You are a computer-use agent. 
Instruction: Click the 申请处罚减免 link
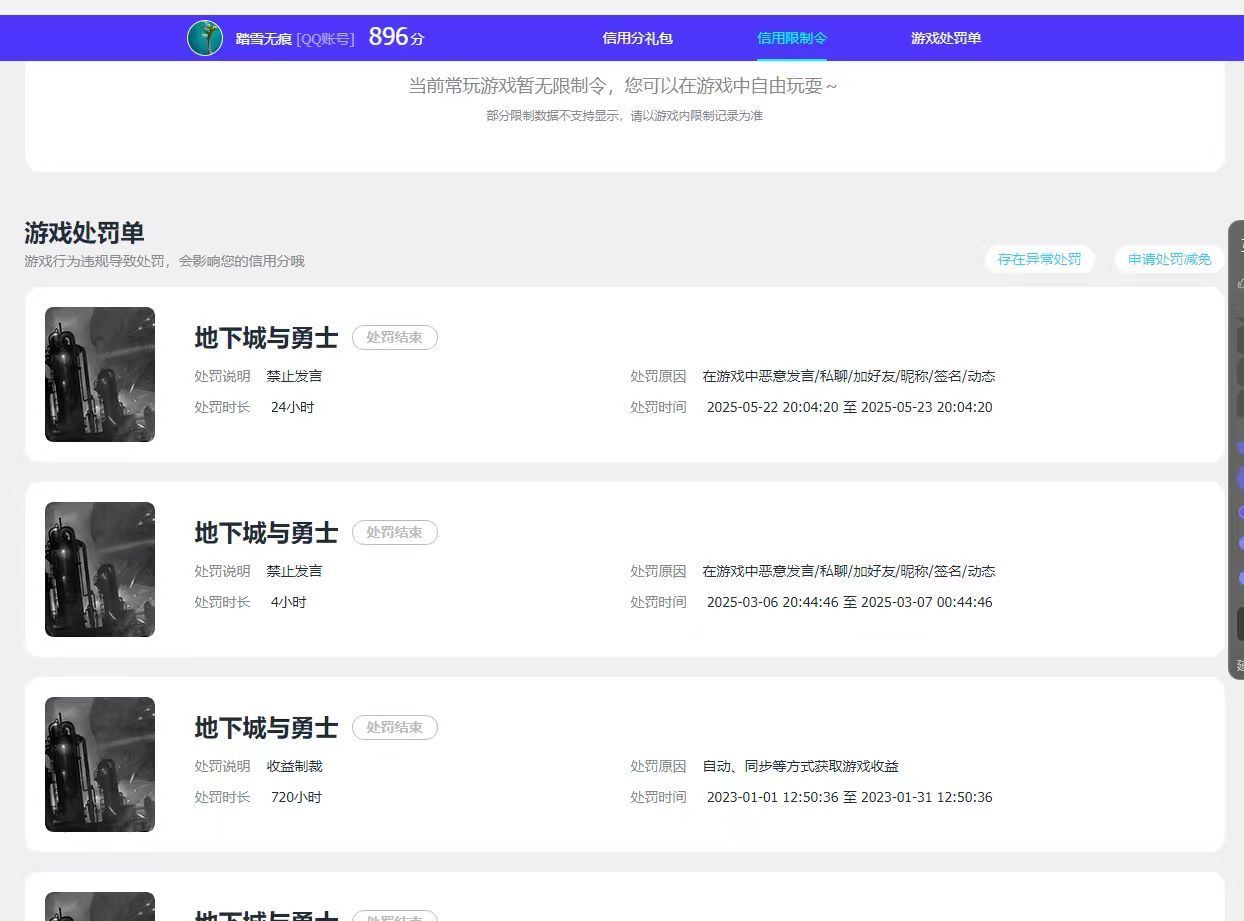pos(1168,259)
